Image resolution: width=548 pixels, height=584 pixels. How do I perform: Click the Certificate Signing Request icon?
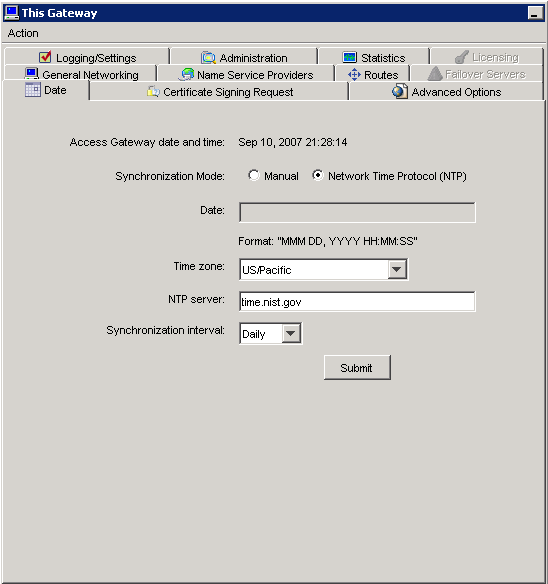pyautogui.click(x=153, y=91)
